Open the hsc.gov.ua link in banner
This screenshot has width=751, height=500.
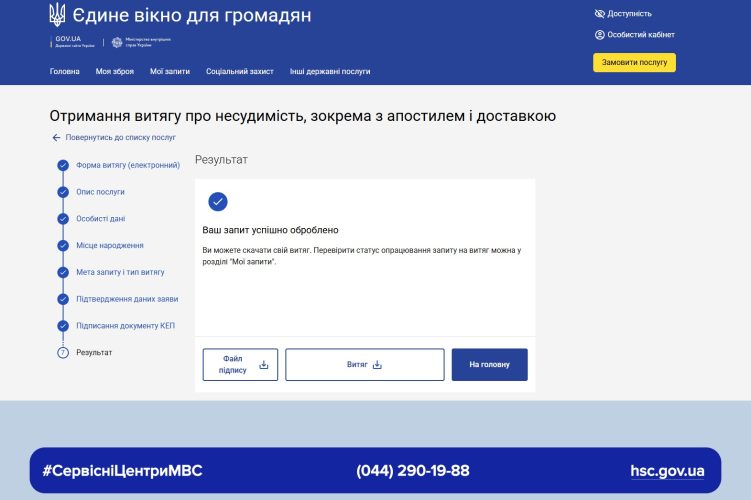[x=667, y=471]
